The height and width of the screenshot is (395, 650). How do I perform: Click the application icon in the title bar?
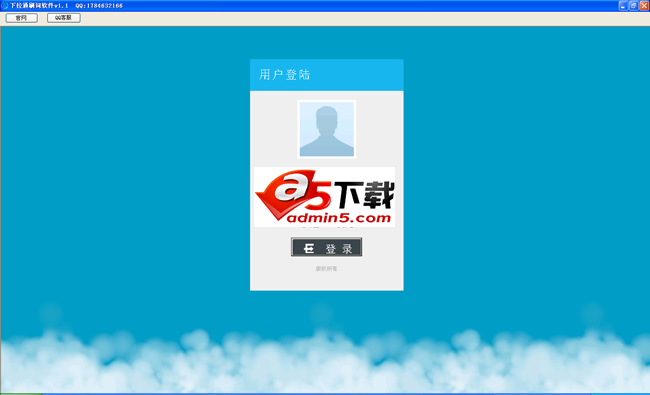point(5,5)
